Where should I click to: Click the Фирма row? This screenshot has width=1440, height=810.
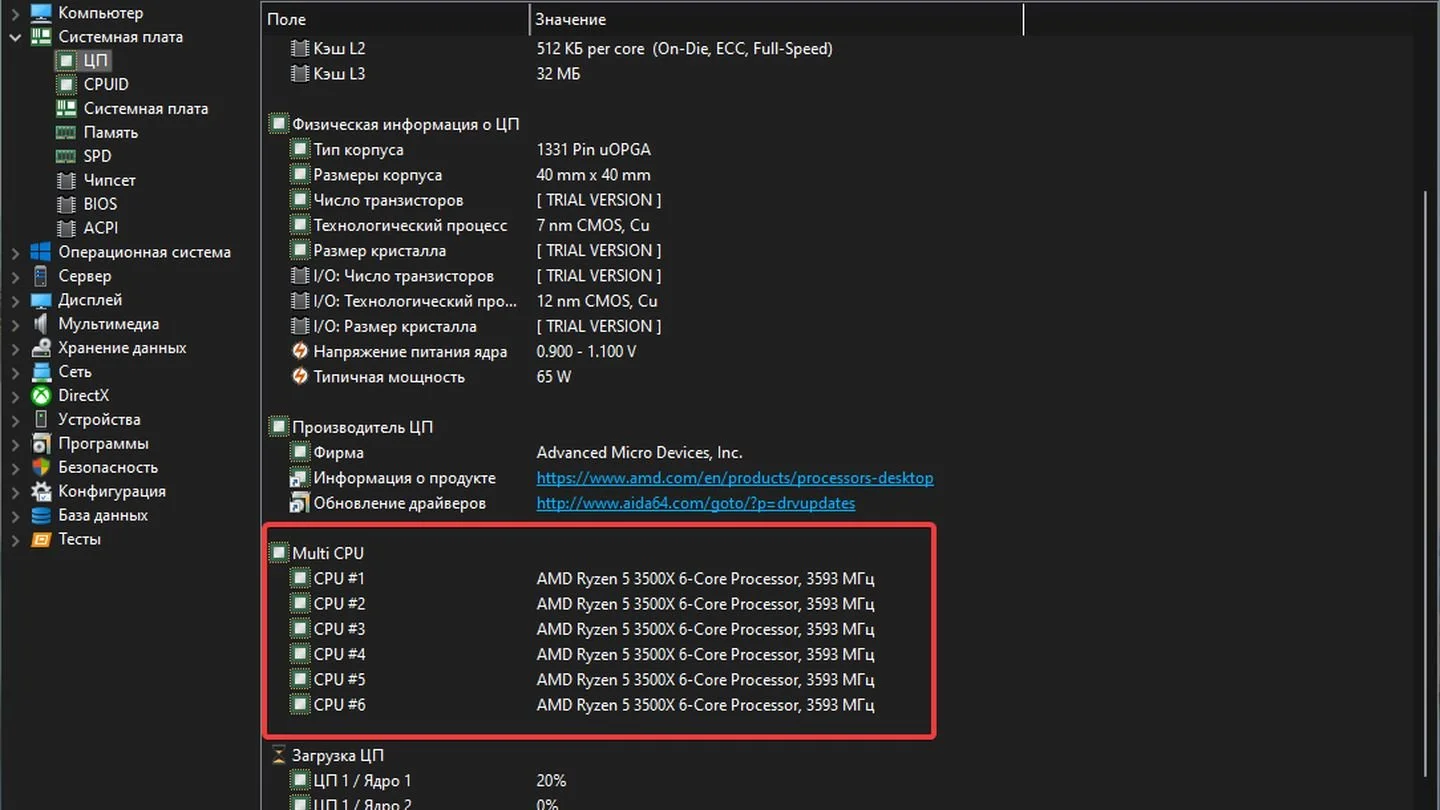516,453
